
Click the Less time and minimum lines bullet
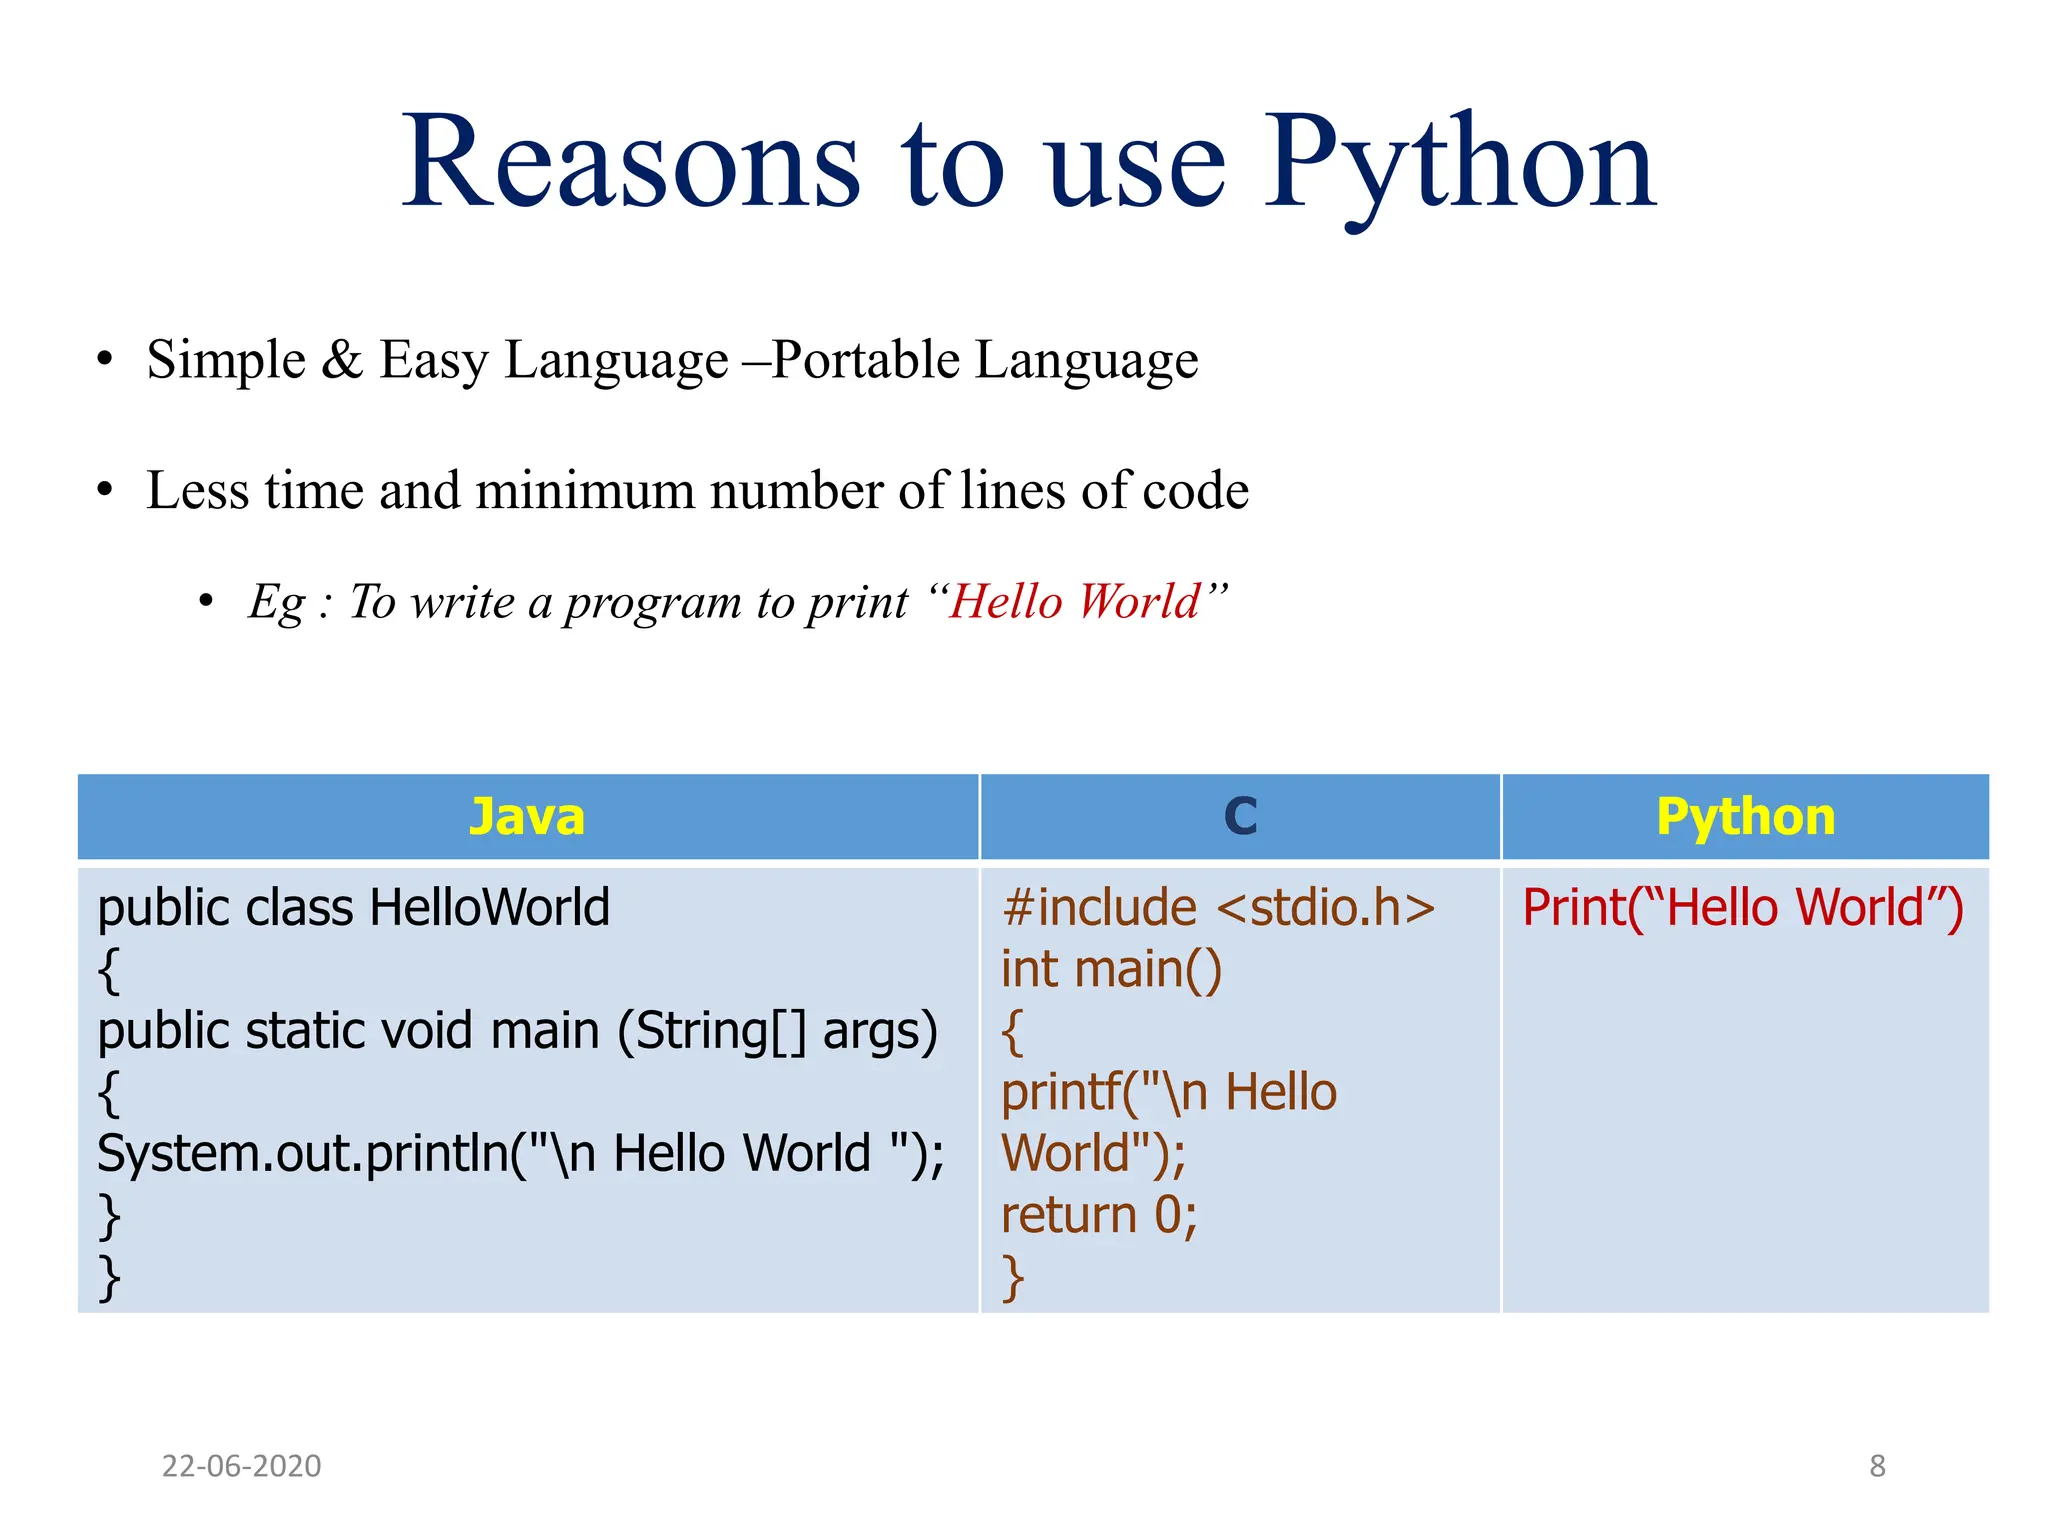coord(697,491)
